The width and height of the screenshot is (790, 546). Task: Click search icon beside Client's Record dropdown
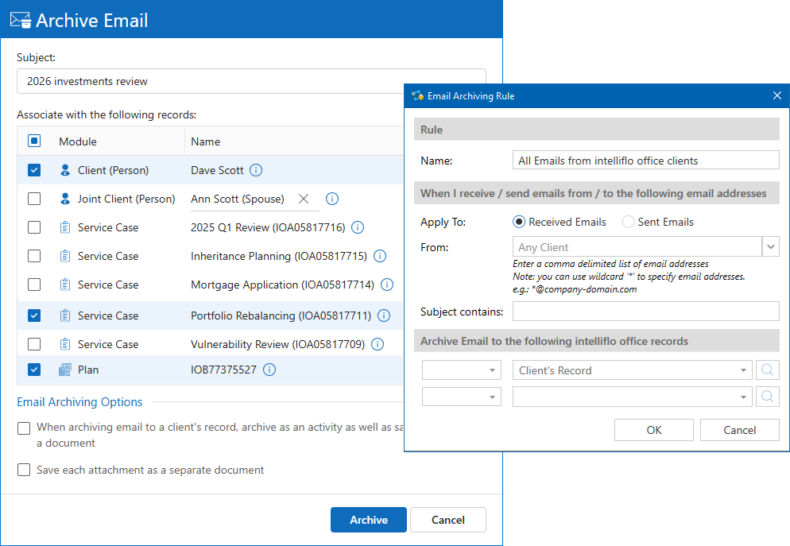[768, 370]
